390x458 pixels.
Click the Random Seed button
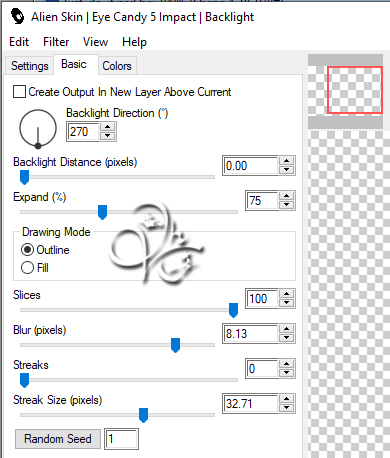[x=58, y=439]
